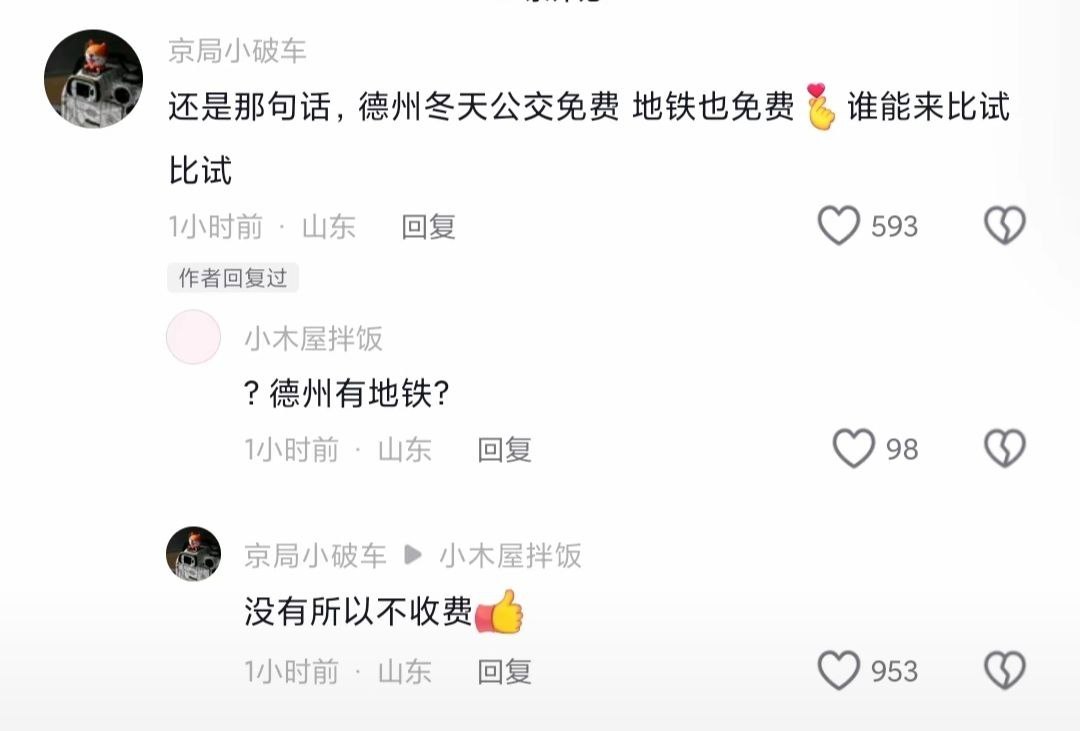
Task: Open replied-to user 小木屋拌饭 after the arrow
Action: [510, 555]
